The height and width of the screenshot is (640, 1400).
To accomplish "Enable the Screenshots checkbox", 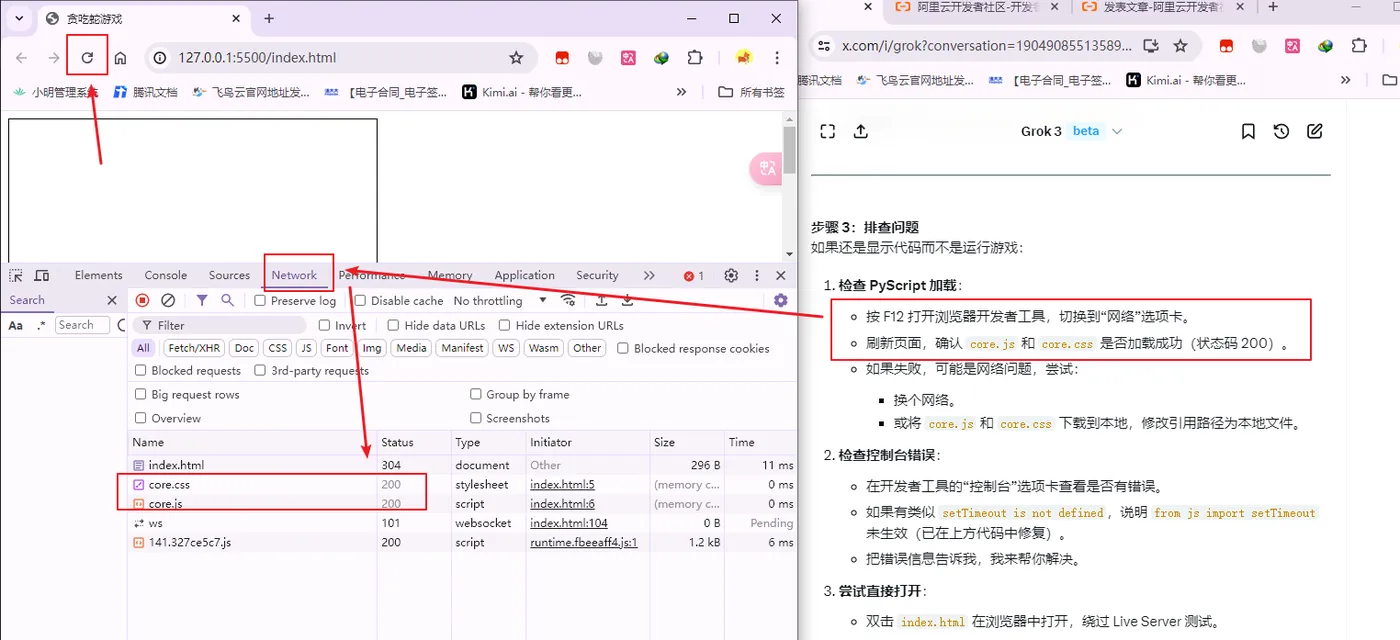I will [x=475, y=418].
